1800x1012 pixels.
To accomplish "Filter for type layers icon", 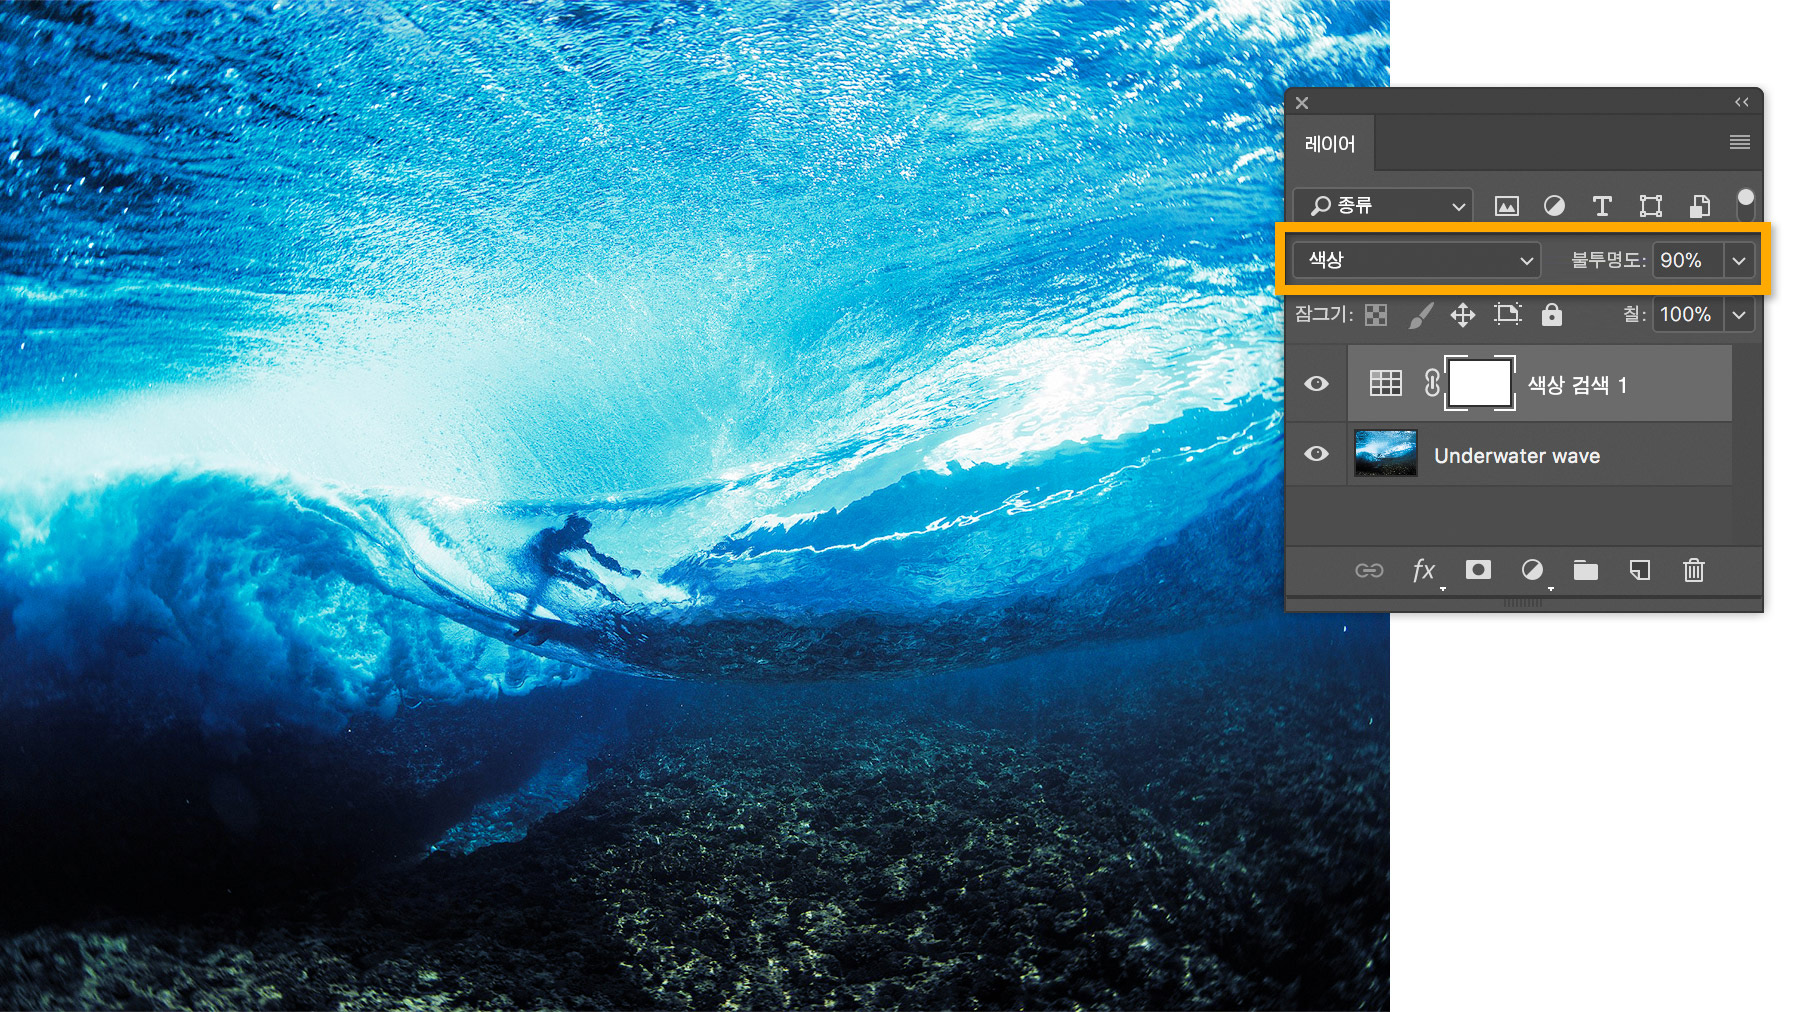I will tap(1602, 206).
